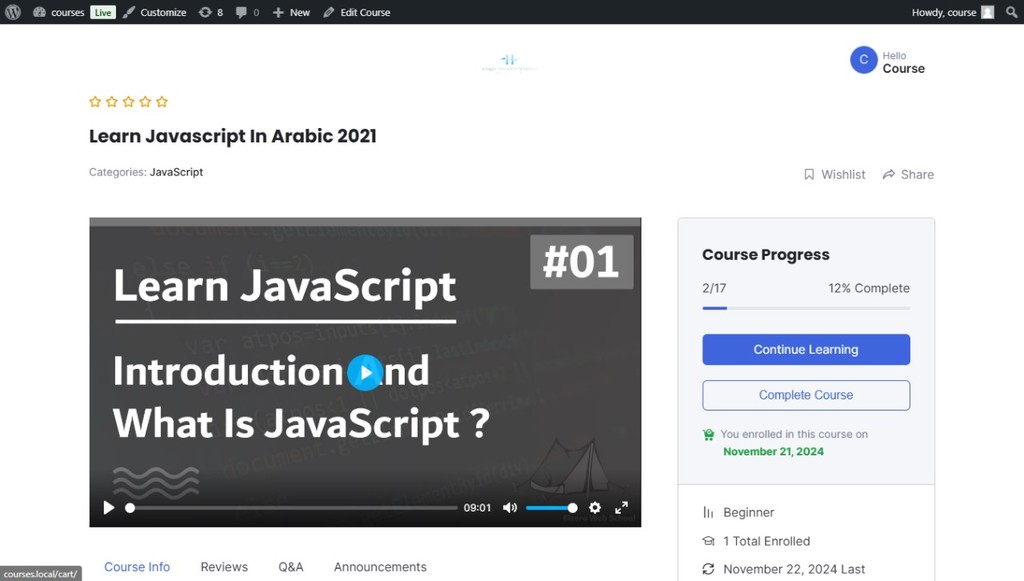Switch to the Q&A tab

(291, 567)
